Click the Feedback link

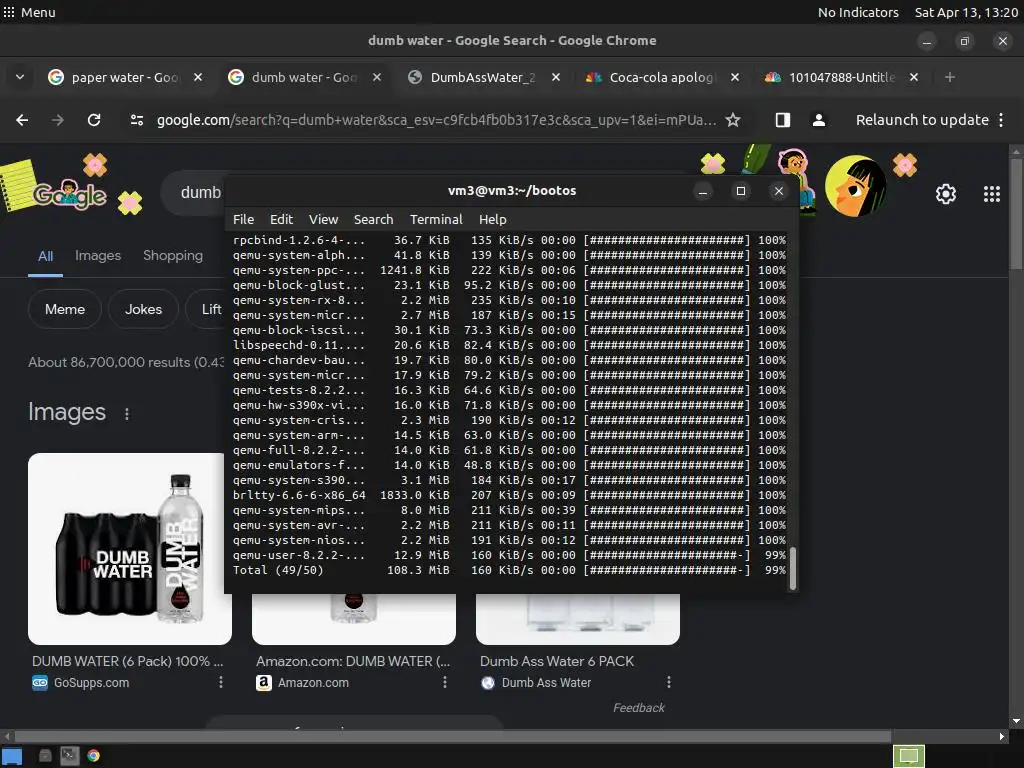tap(638, 707)
